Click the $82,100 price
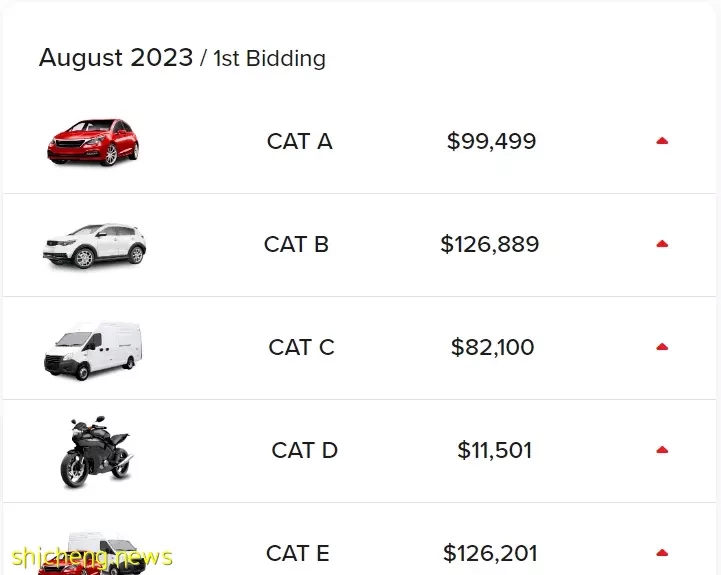 click(492, 347)
